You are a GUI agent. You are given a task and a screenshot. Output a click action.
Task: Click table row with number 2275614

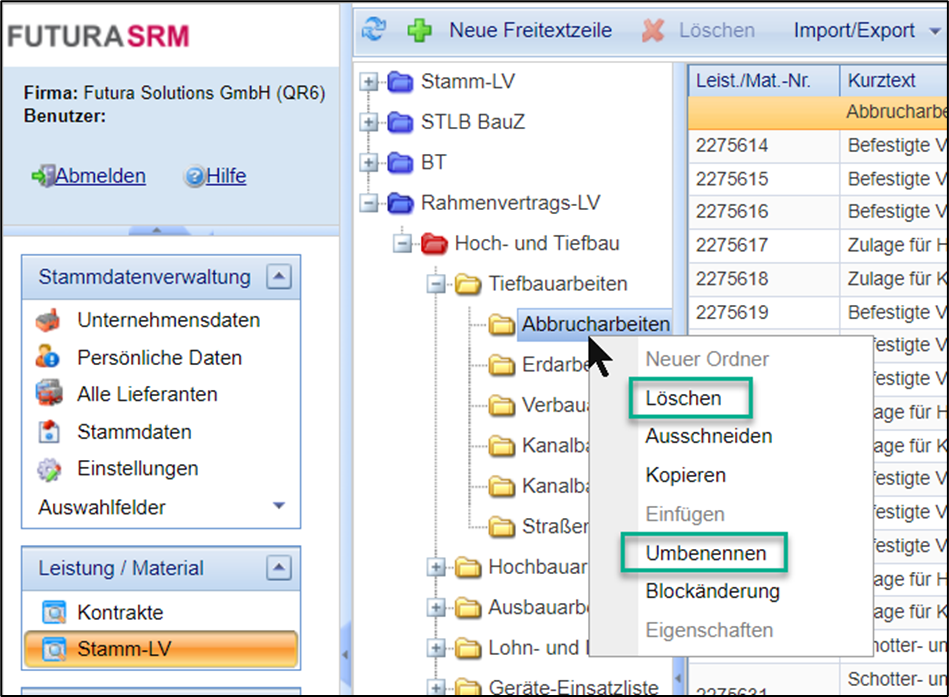pyautogui.click(x=732, y=145)
